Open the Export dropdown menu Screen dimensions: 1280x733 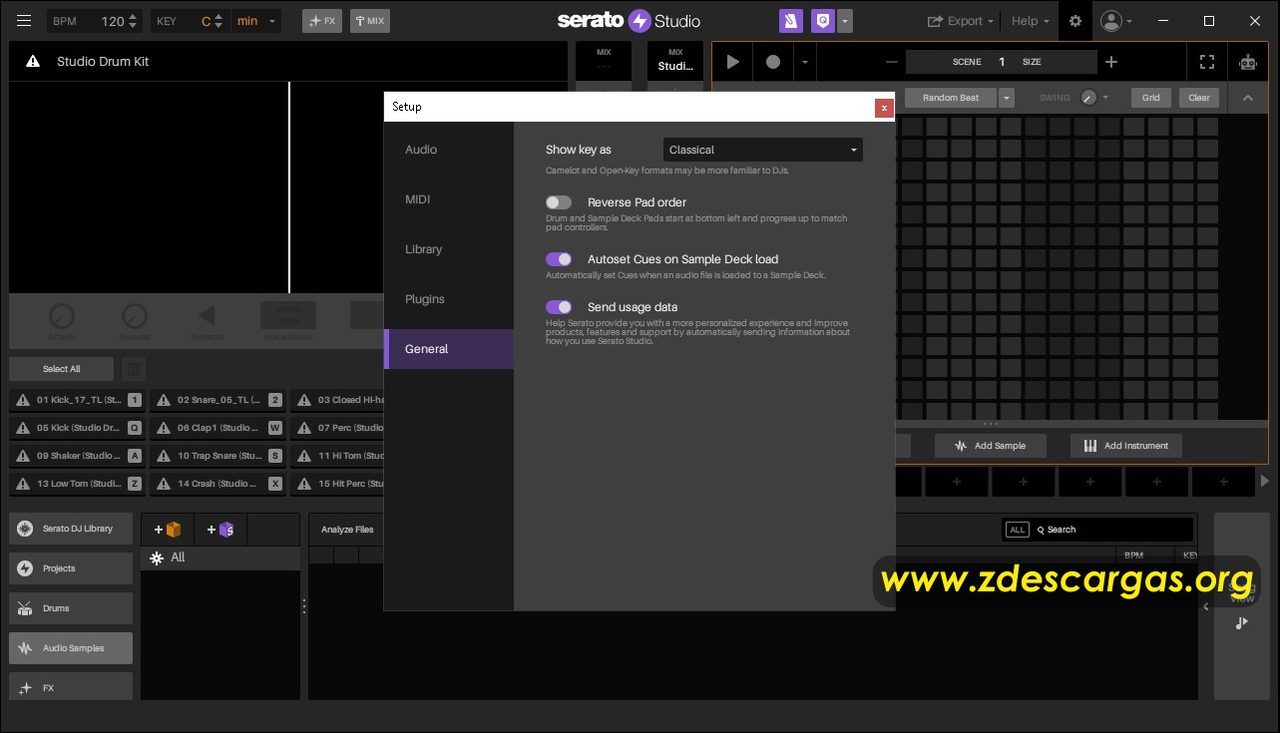pos(961,21)
